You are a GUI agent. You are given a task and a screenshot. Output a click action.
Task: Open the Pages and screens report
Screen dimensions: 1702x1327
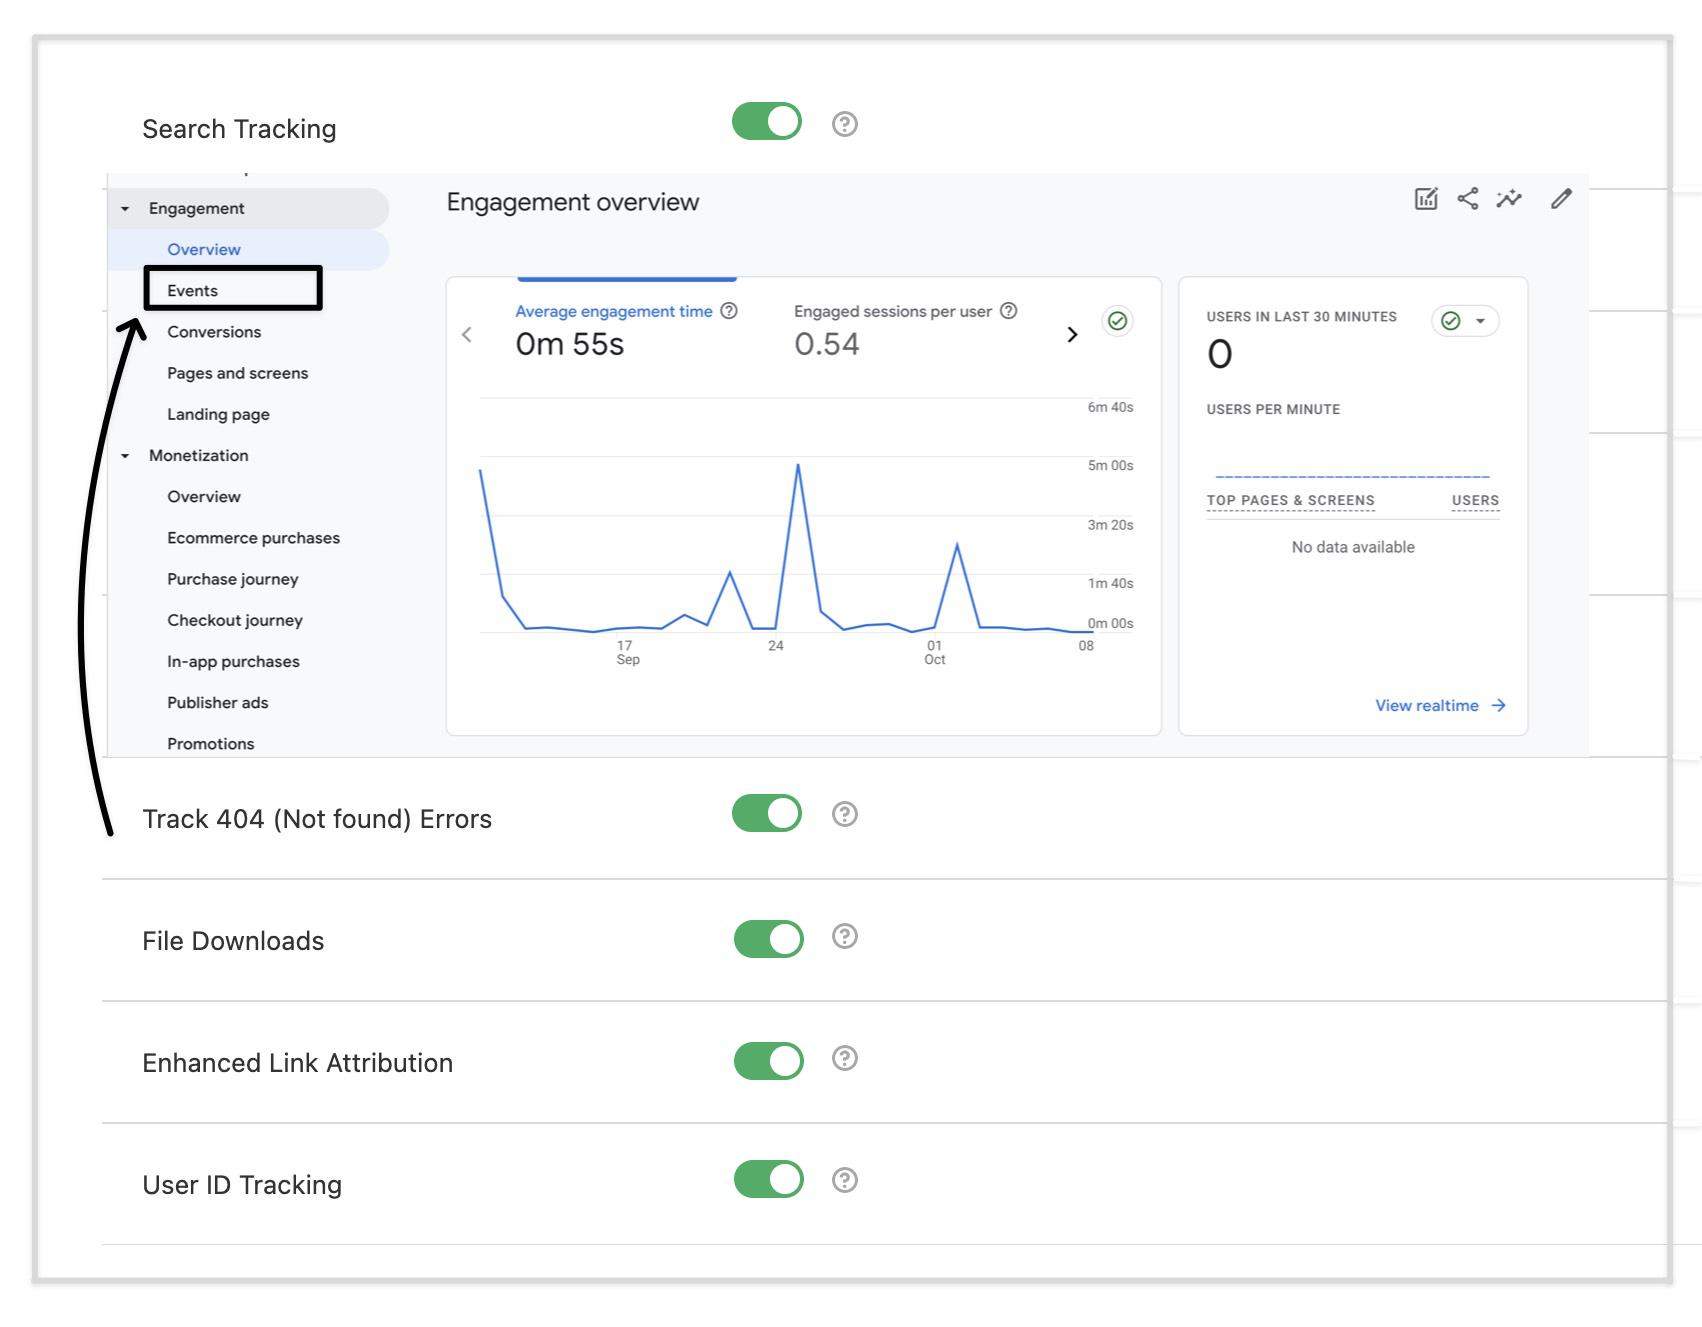(x=238, y=373)
